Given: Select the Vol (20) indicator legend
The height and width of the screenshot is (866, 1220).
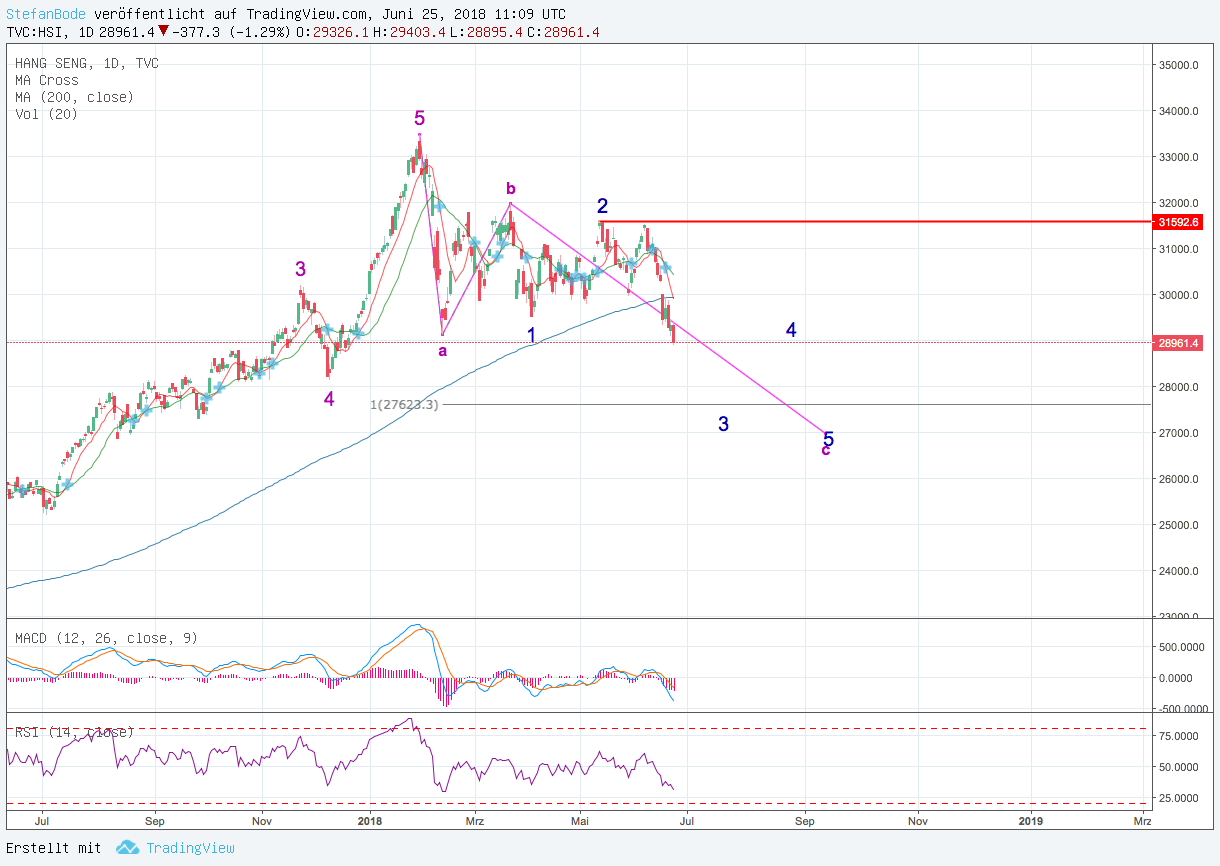Looking at the screenshot, I should click(x=47, y=114).
